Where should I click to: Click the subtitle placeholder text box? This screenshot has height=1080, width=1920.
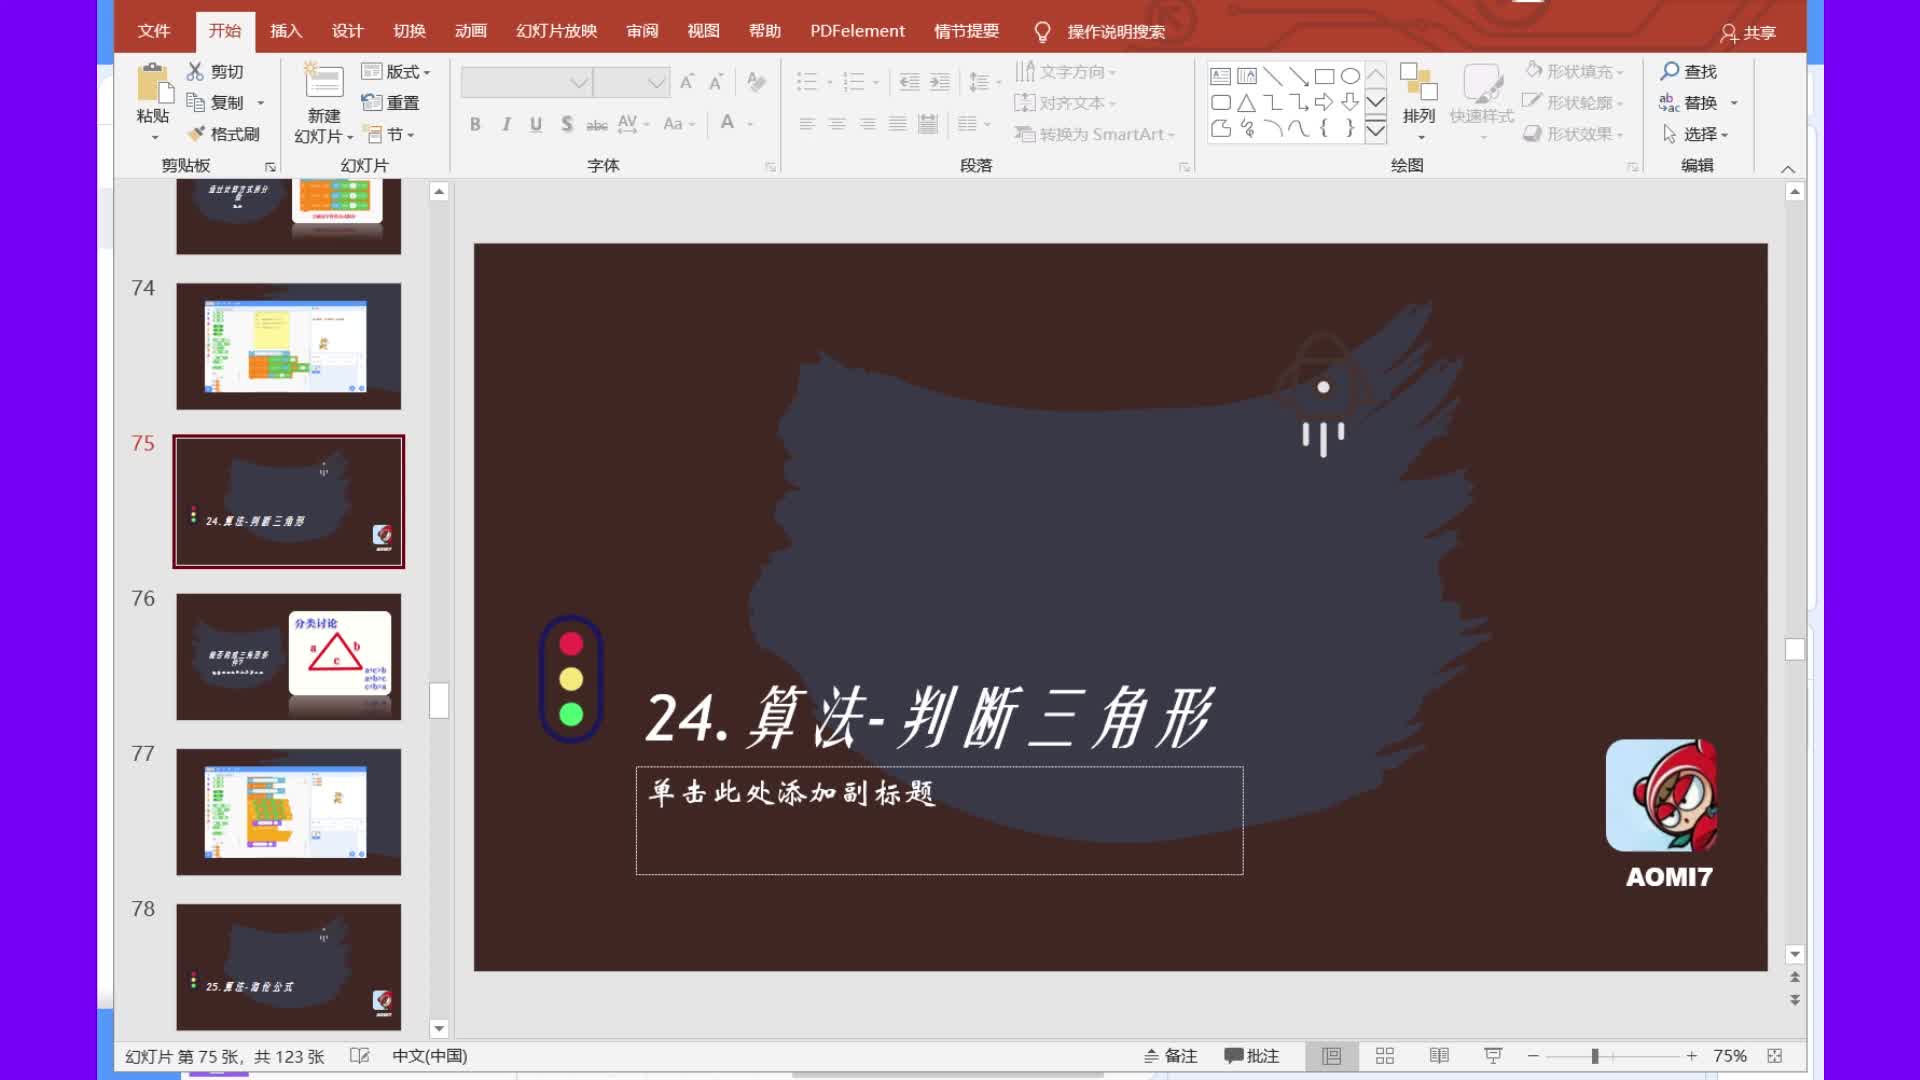coord(939,820)
